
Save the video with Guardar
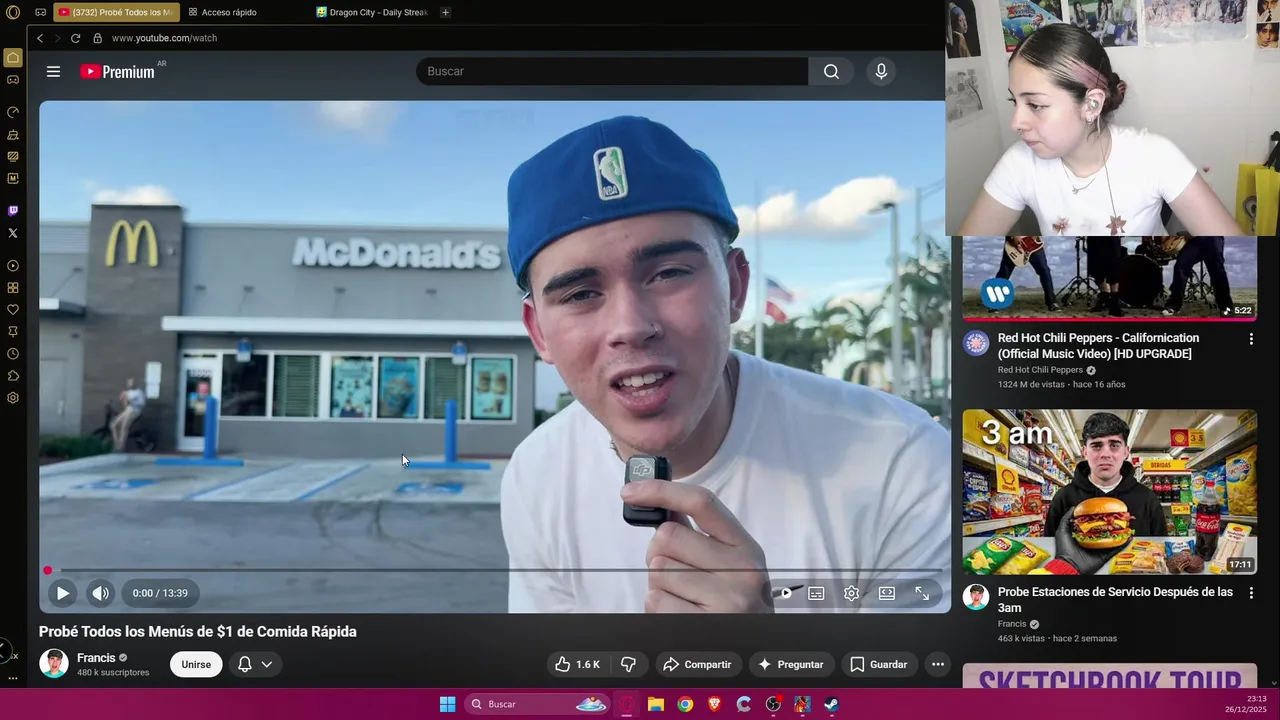878,664
